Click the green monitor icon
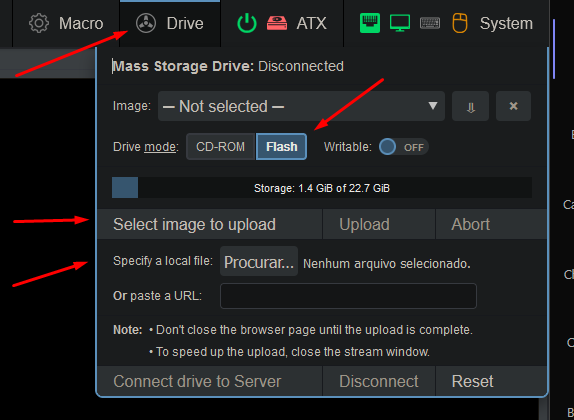Viewport: 574px width, 420px height. pyautogui.click(x=400, y=23)
